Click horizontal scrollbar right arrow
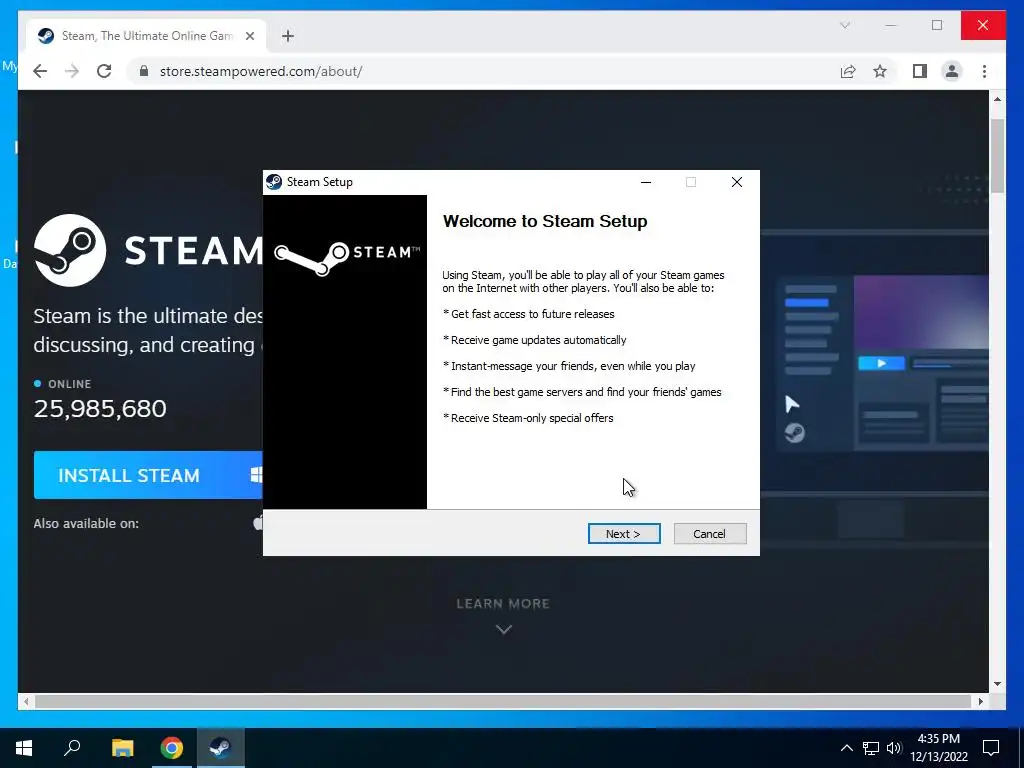This screenshot has height=768, width=1024. [980, 701]
